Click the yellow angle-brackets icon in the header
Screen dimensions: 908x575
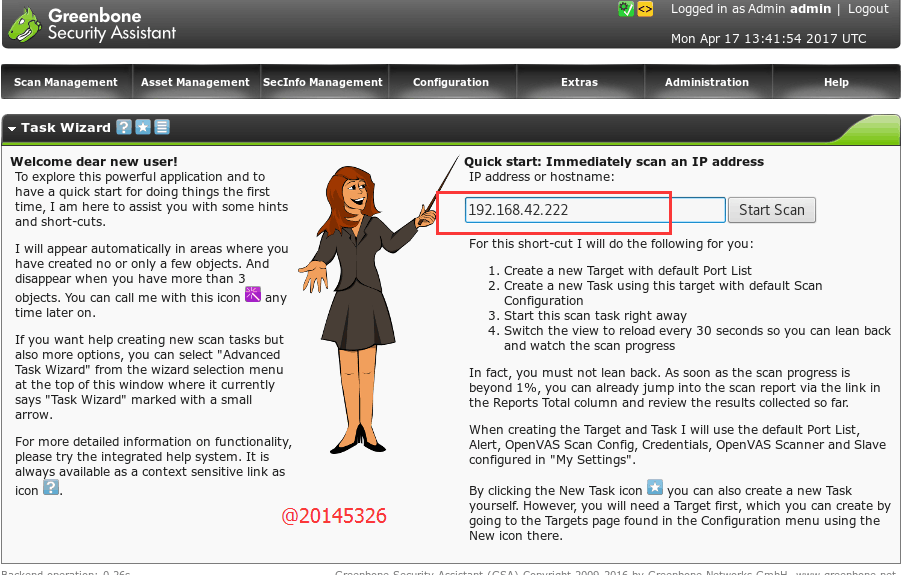click(645, 9)
